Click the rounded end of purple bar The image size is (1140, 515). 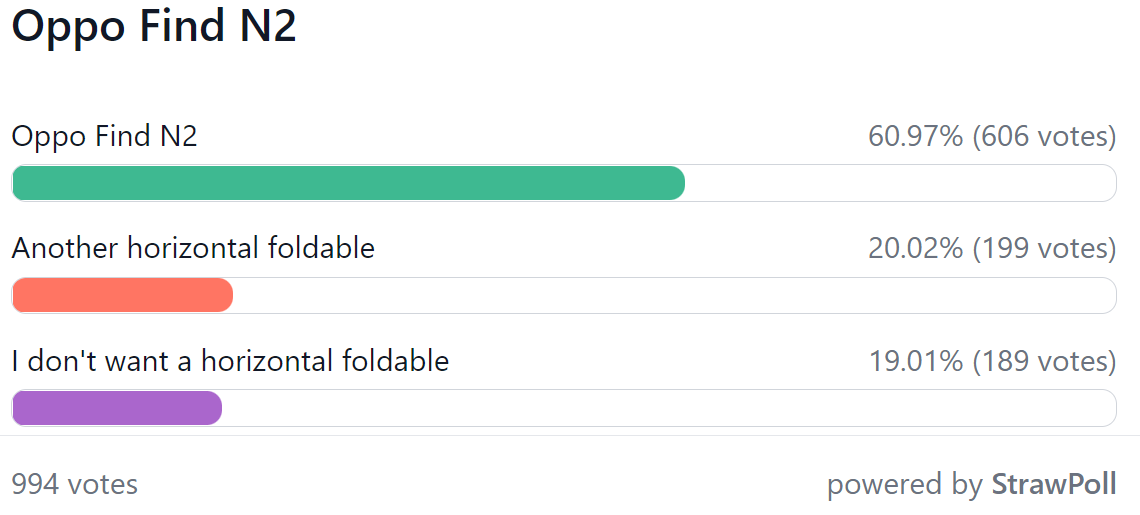click(214, 408)
